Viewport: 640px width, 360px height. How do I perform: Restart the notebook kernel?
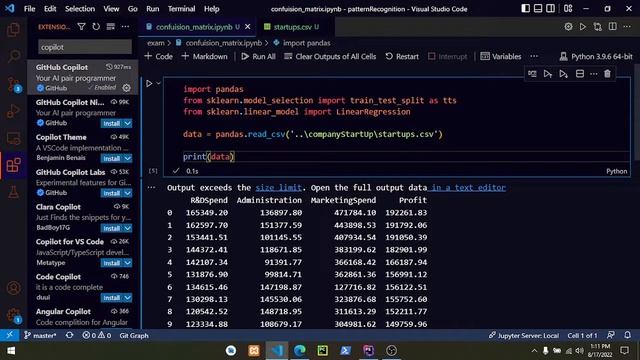[402, 56]
